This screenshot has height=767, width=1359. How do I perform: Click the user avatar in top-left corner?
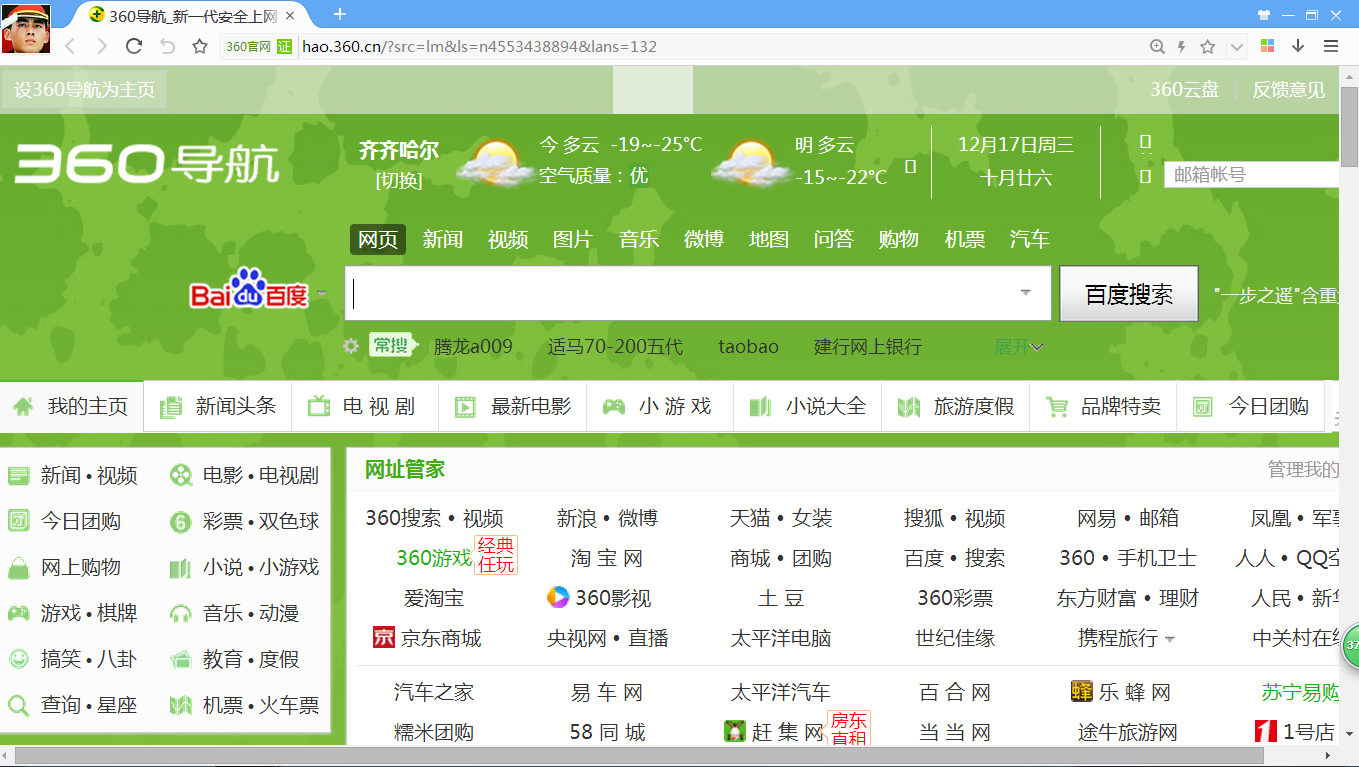click(26, 27)
